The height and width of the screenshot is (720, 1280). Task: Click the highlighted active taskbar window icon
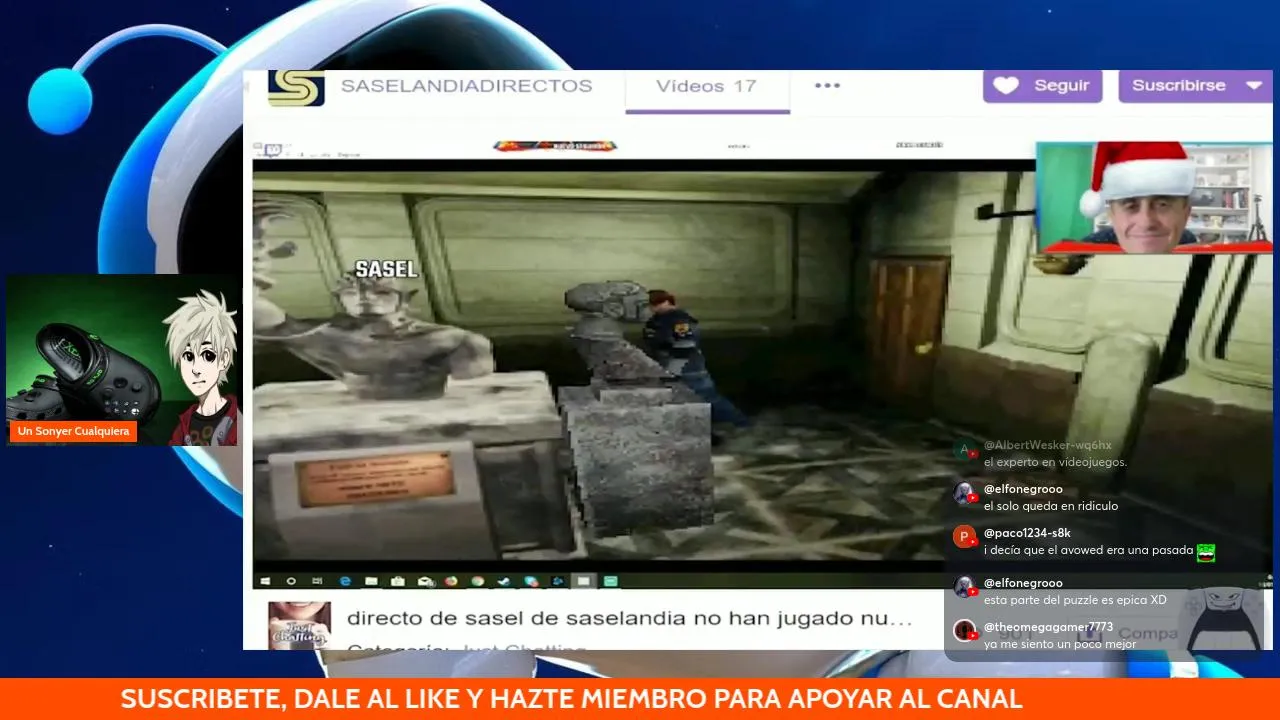point(584,581)
